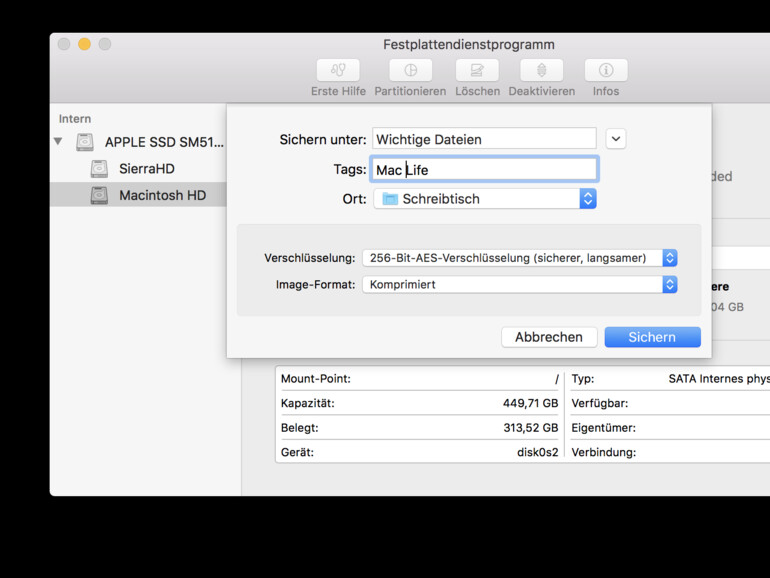This screenshot has height=578, width=770.
Task: Click the Partitionieren toolbar icon
Action: 410,71
